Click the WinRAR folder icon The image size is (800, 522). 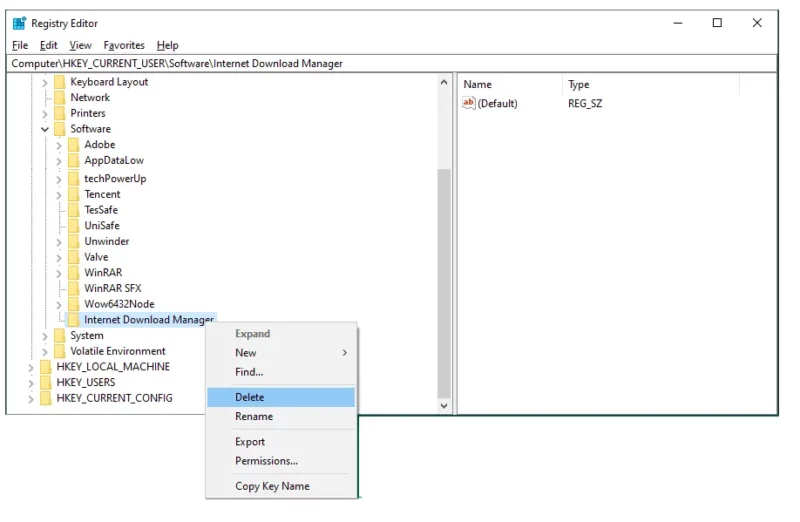click(x=74, y=273)
